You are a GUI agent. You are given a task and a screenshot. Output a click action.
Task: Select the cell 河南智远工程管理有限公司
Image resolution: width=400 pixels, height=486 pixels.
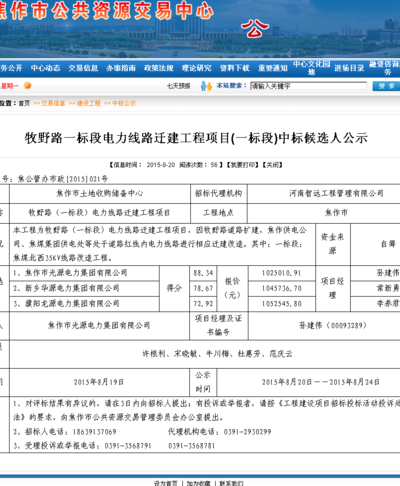pos(336,193)
